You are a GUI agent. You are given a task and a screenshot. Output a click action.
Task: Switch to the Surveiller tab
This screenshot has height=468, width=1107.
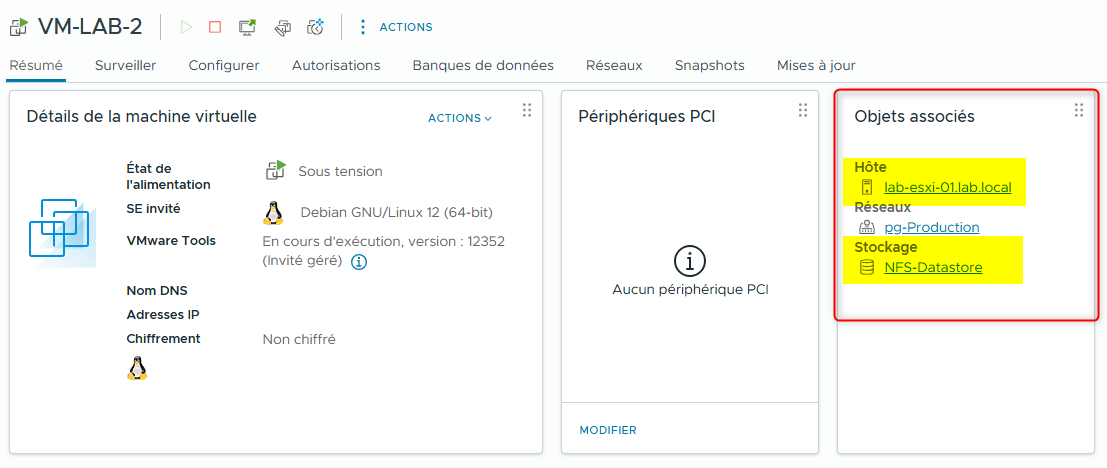[126, 66]
